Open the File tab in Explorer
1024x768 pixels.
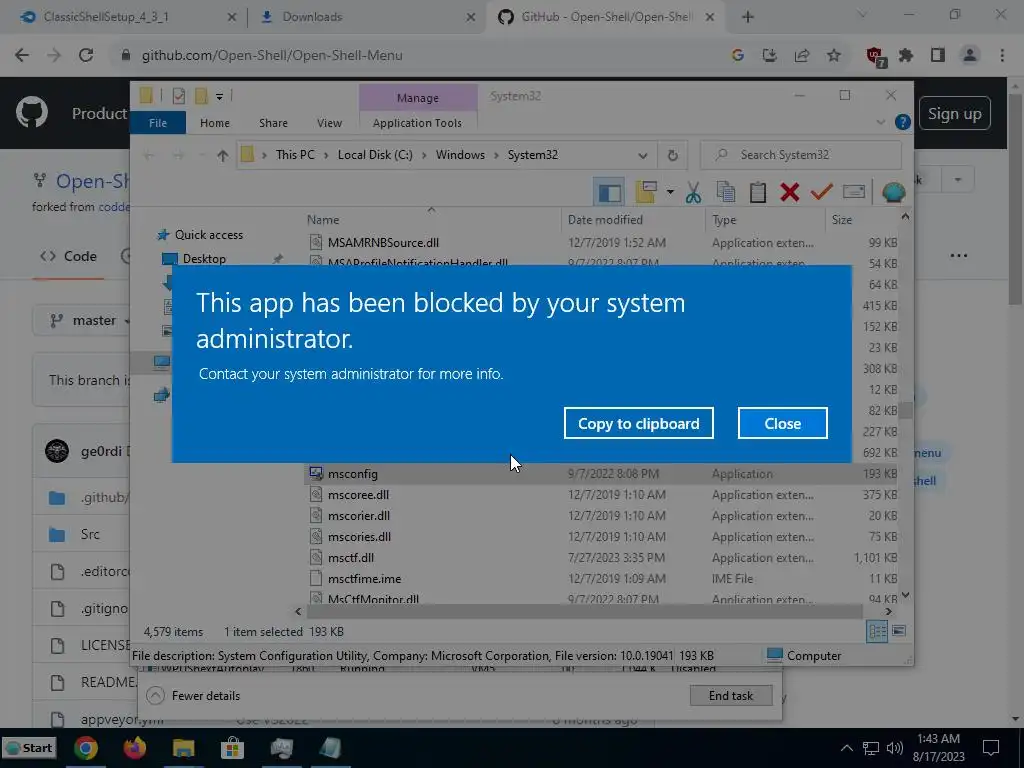pos(158,123)
